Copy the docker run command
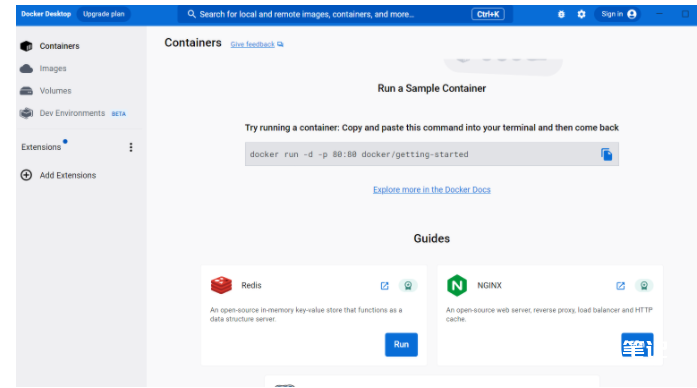This screenshot has height=388, width=697. (606, 154)
